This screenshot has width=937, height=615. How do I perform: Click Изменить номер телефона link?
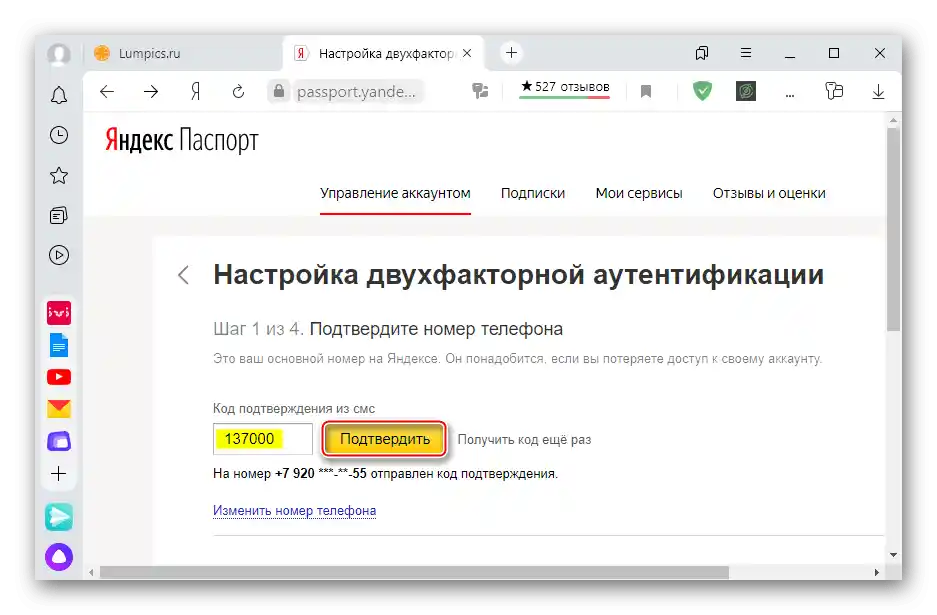point(295,510)
